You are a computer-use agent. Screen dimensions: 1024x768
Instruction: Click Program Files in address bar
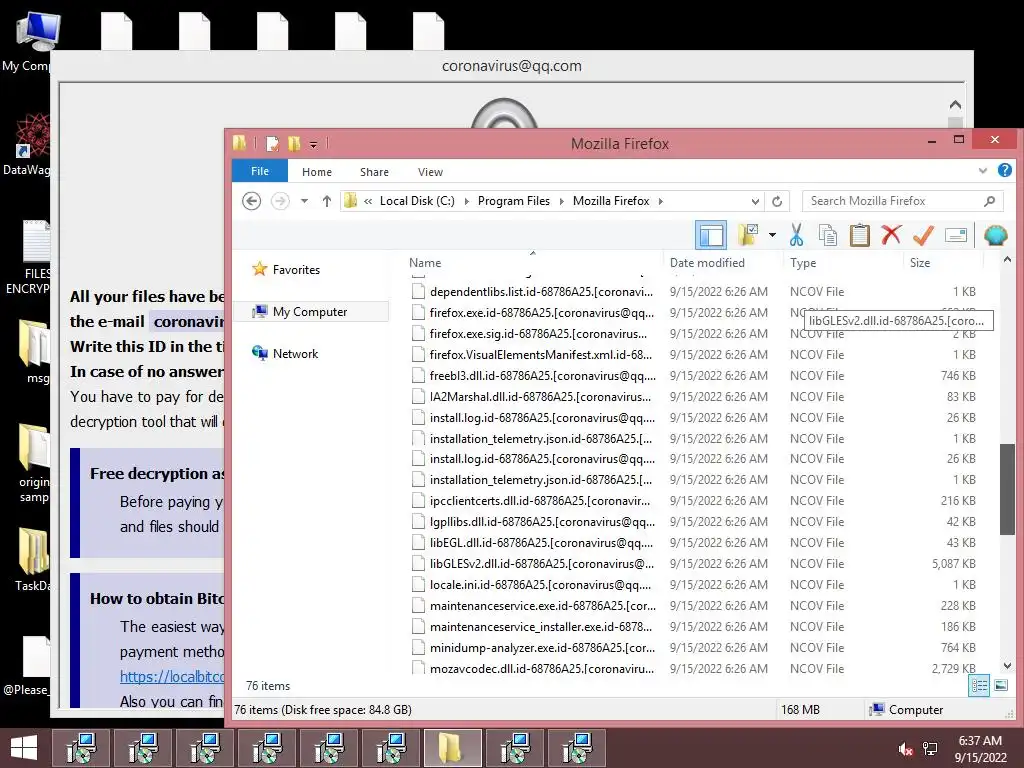(514, 201)
